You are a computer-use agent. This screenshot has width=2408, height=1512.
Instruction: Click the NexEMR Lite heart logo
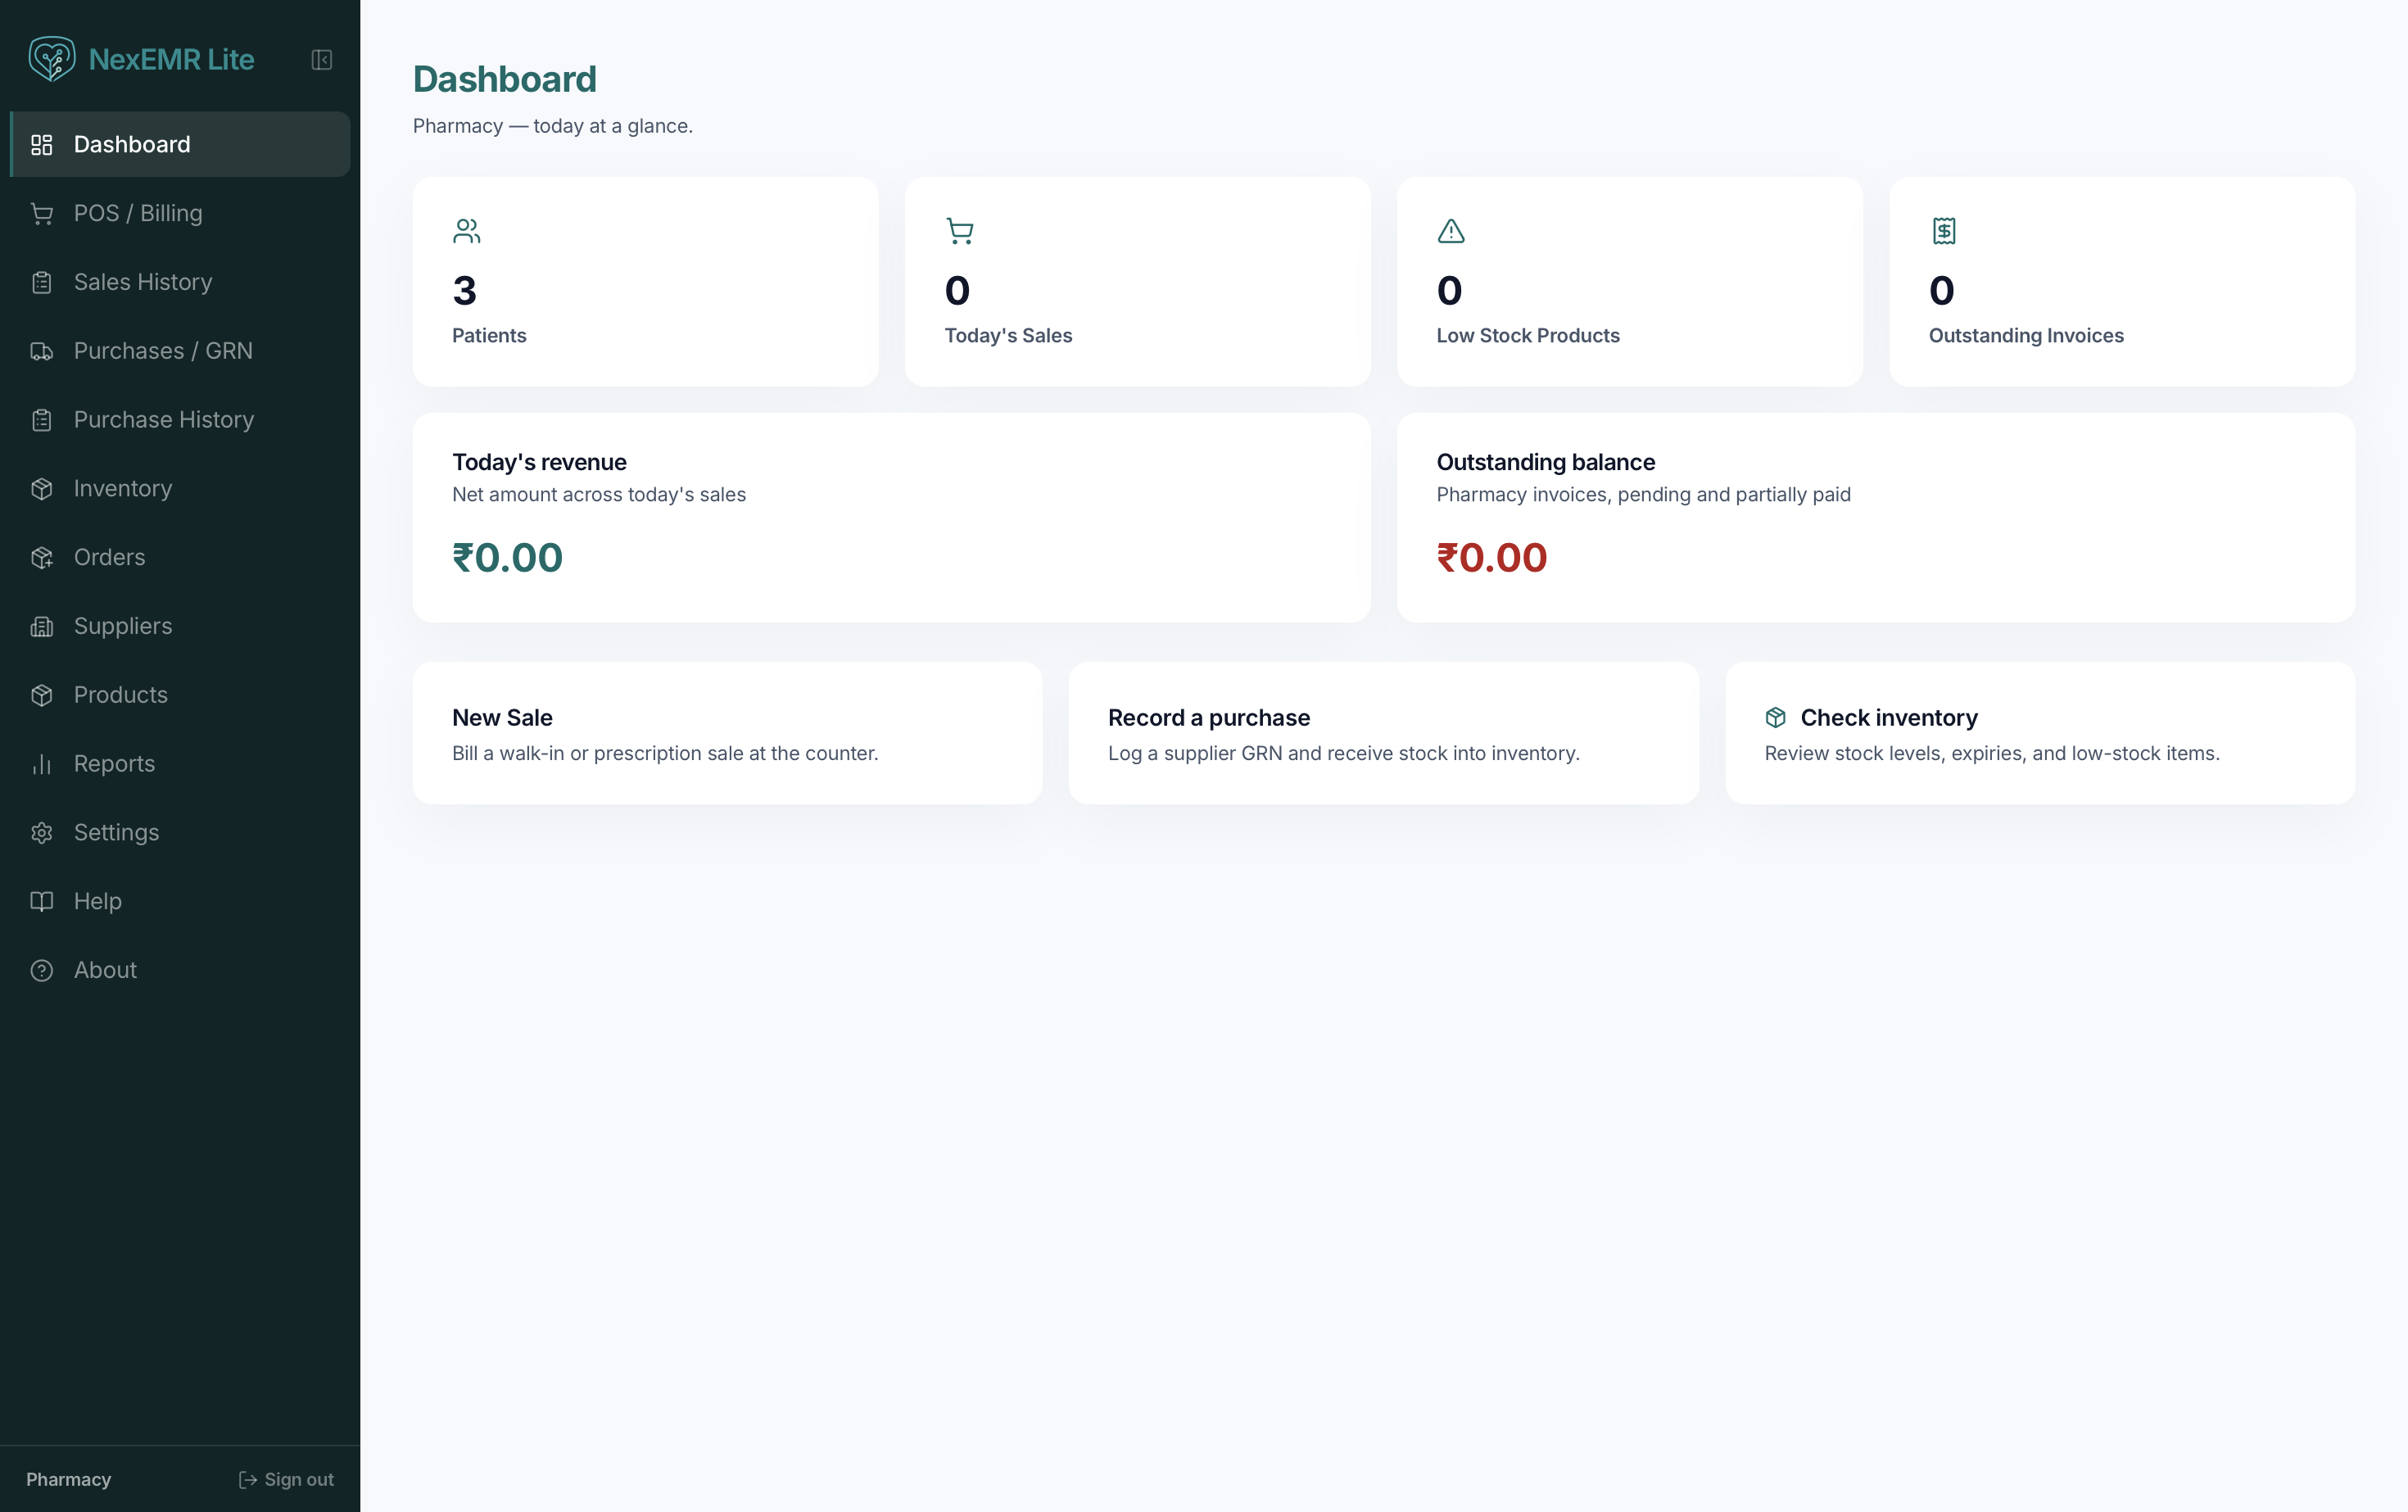point(52,59)
